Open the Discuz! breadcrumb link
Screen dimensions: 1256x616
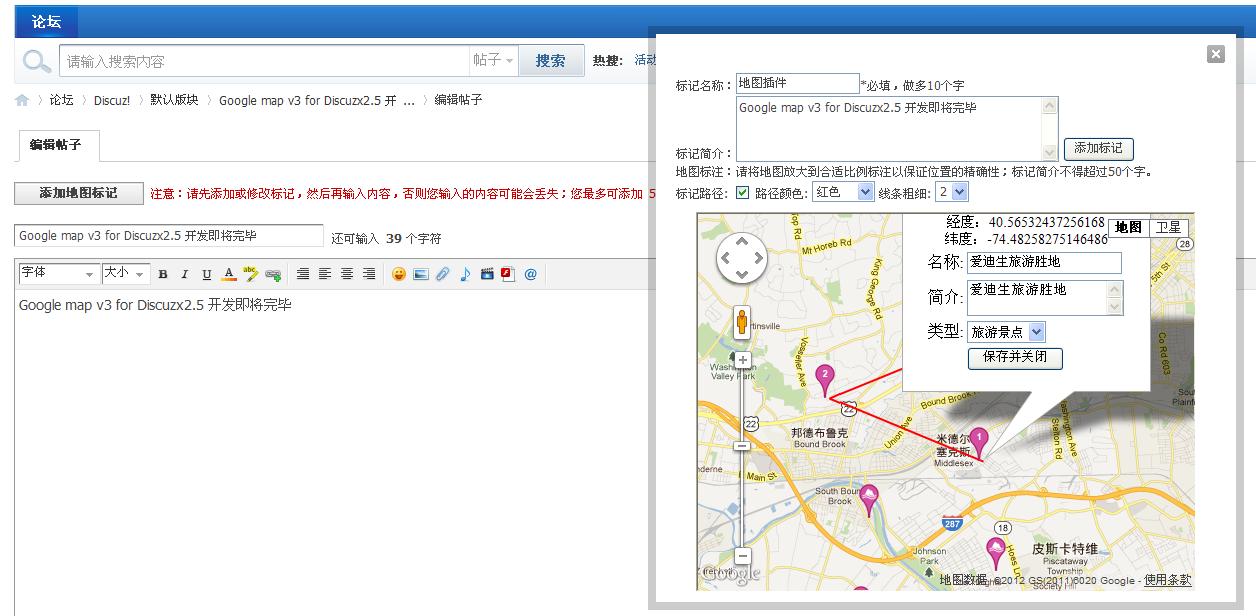[112, 100]
